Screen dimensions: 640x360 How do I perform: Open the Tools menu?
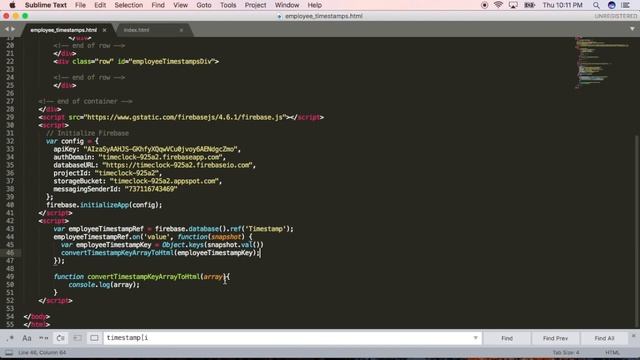(228, 5)
